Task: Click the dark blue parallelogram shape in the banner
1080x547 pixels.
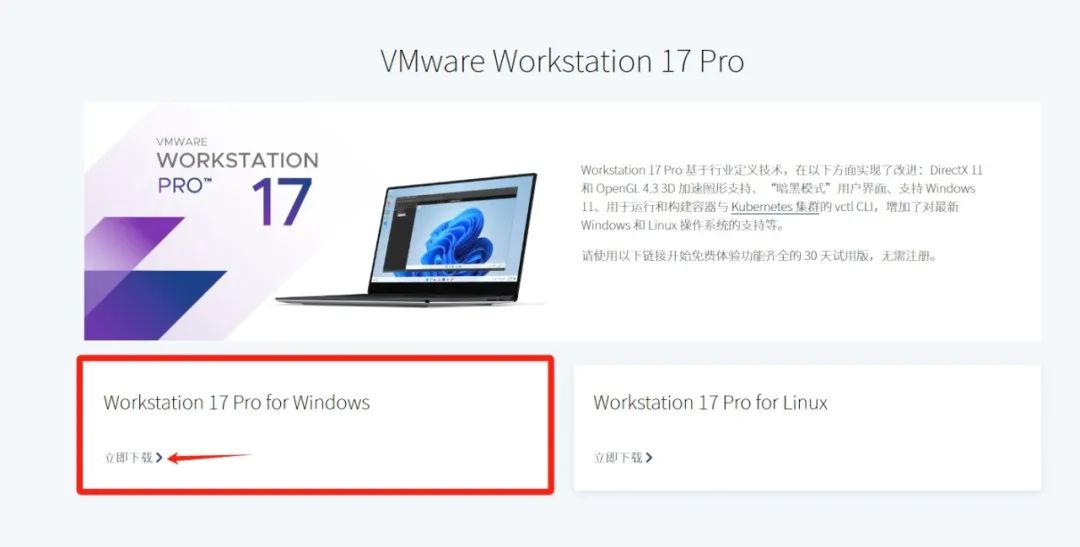Action: pyautogui.click(x=155, y=305)
